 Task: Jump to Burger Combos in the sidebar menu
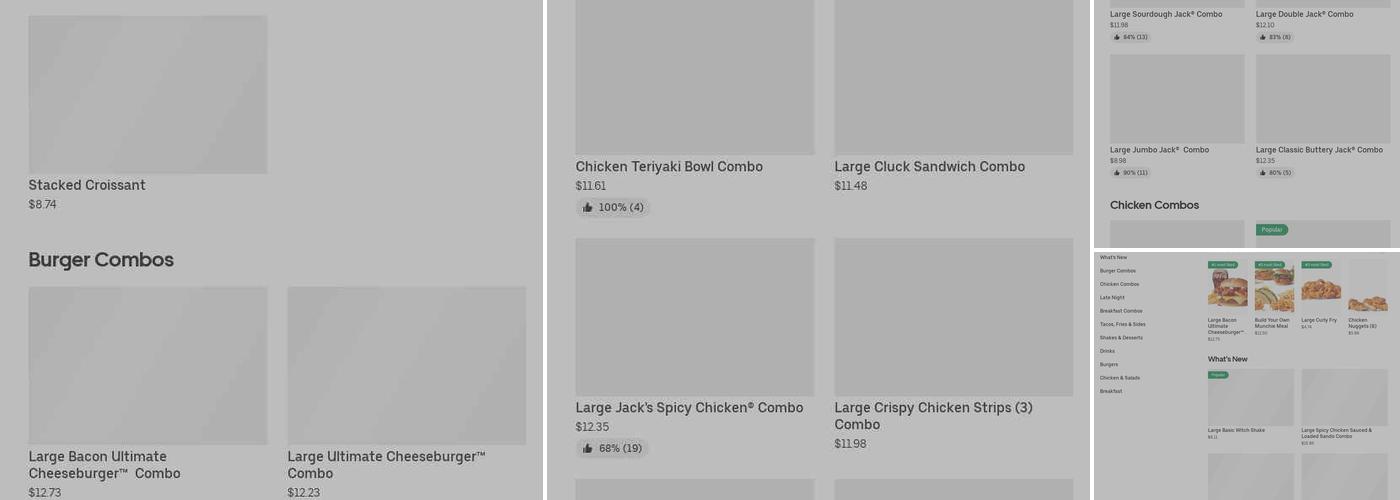[1118, 271]
